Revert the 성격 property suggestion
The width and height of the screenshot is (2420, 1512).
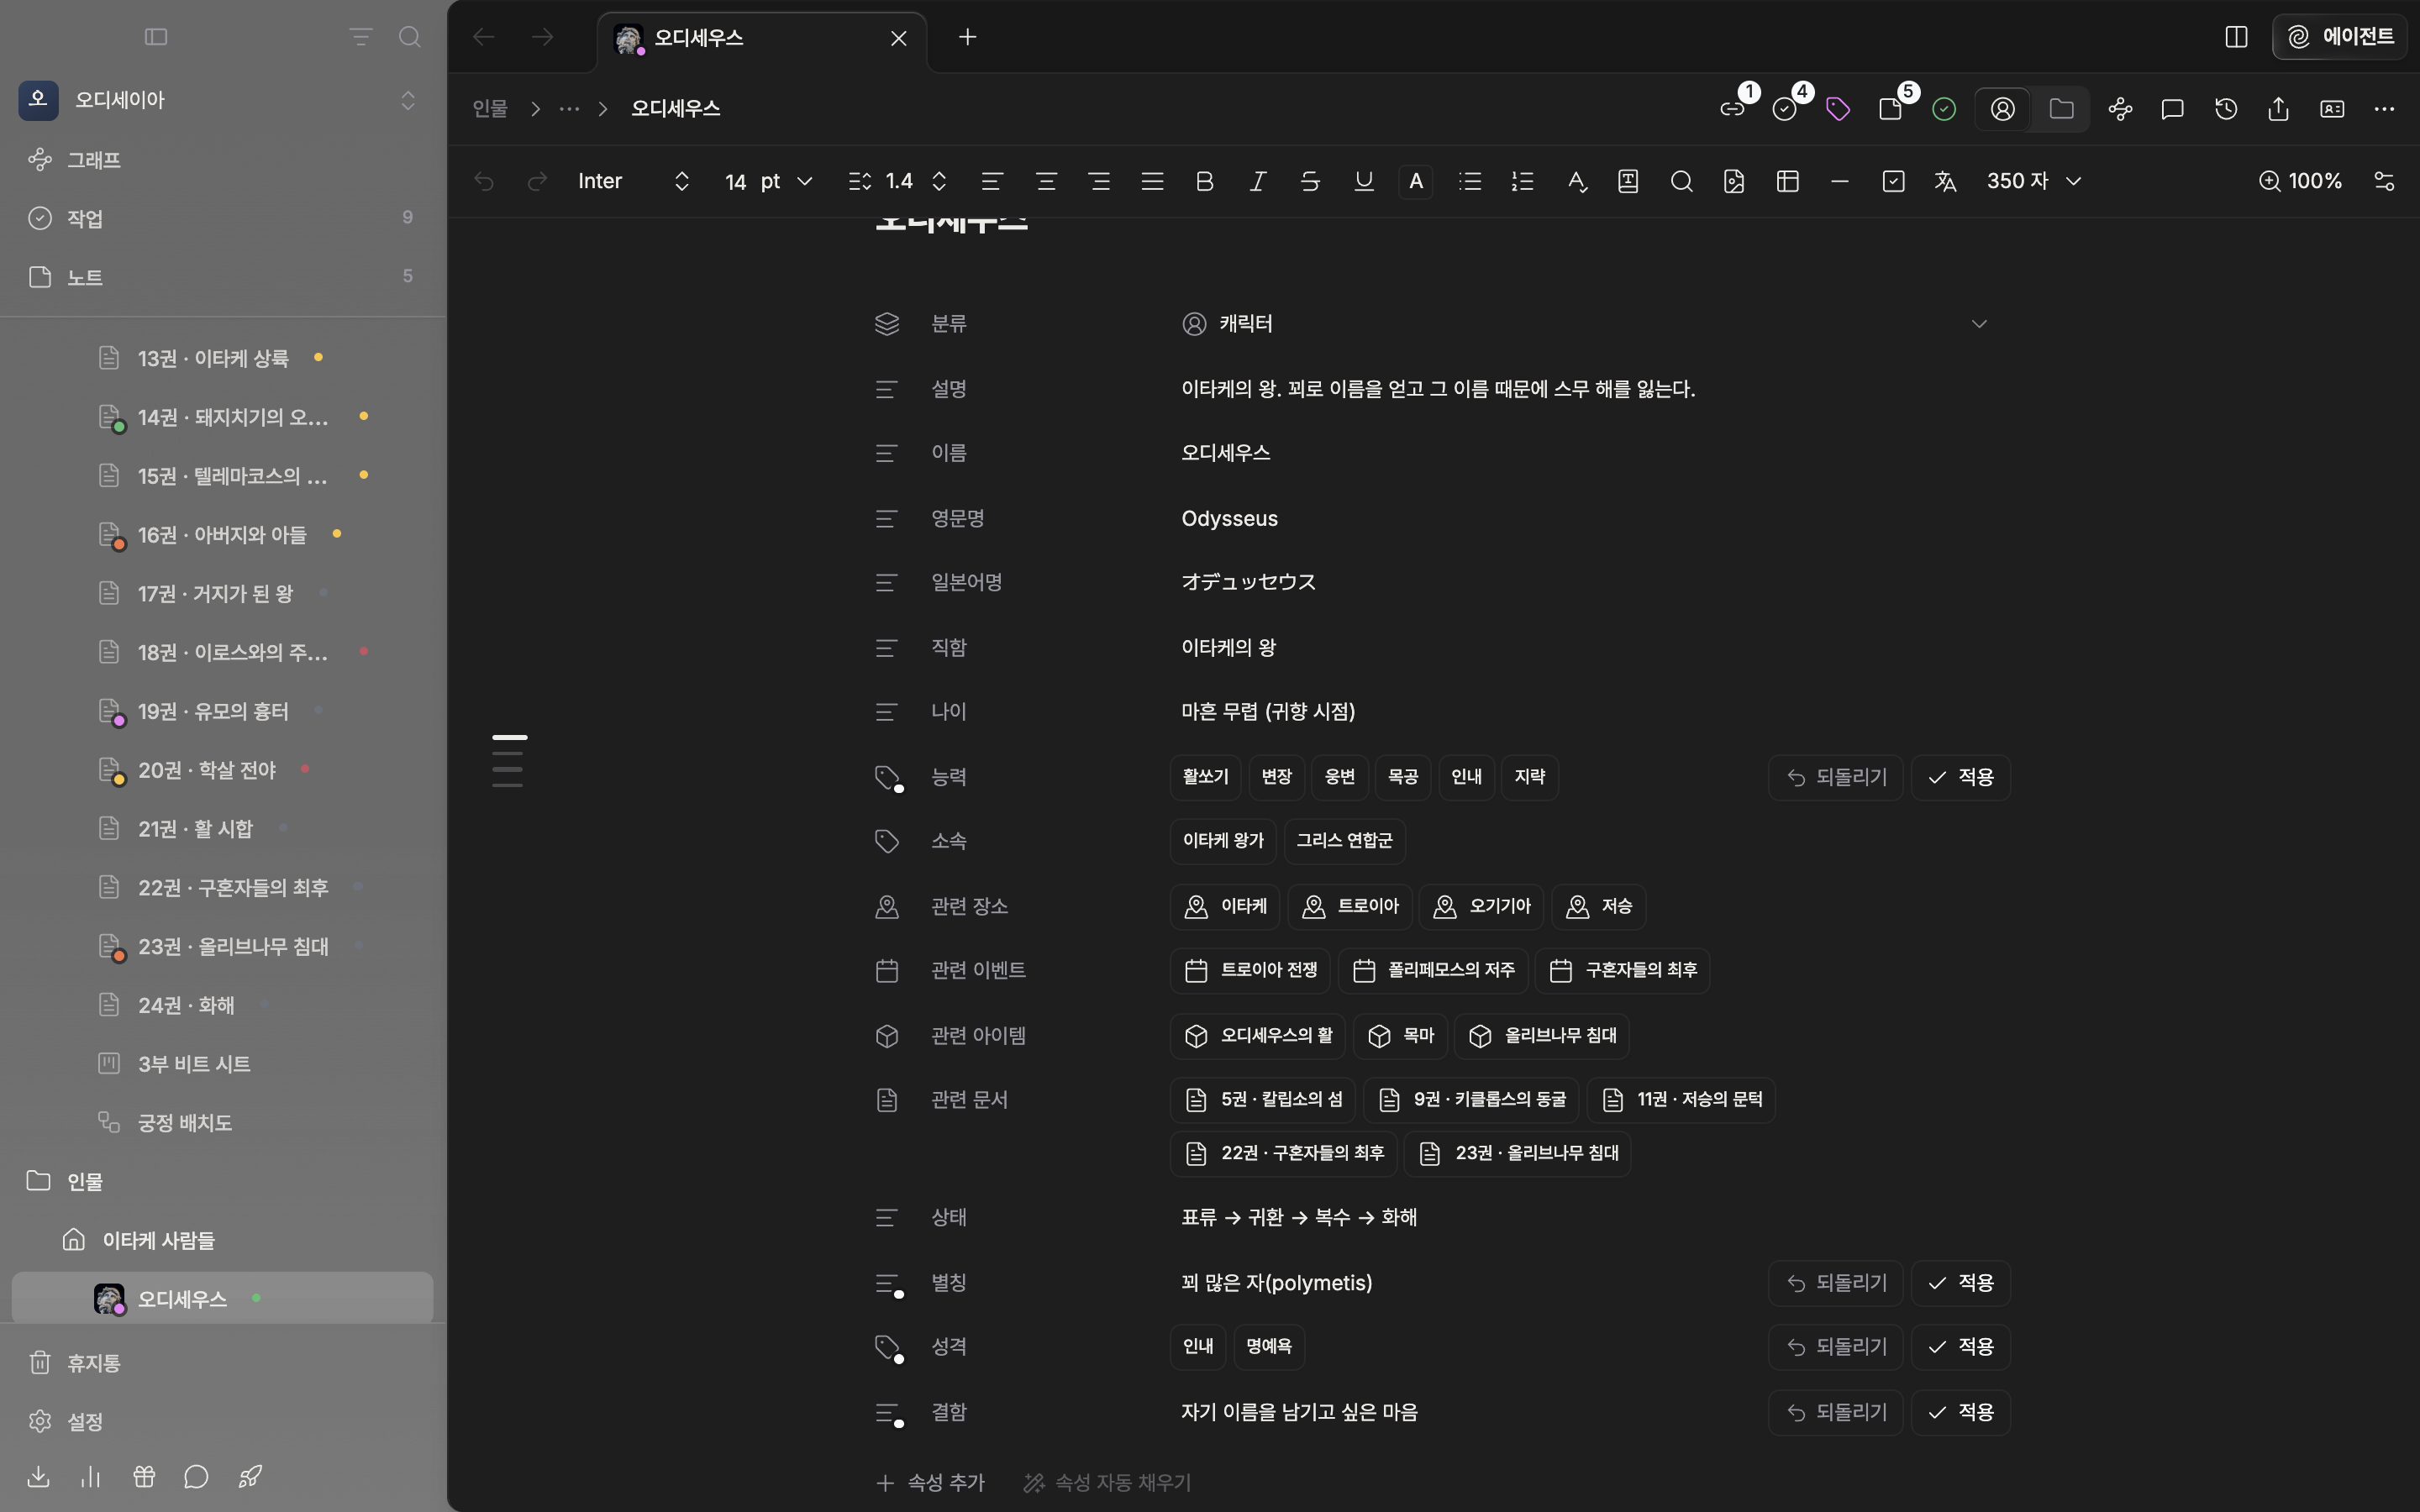tap(1836, 1347)
